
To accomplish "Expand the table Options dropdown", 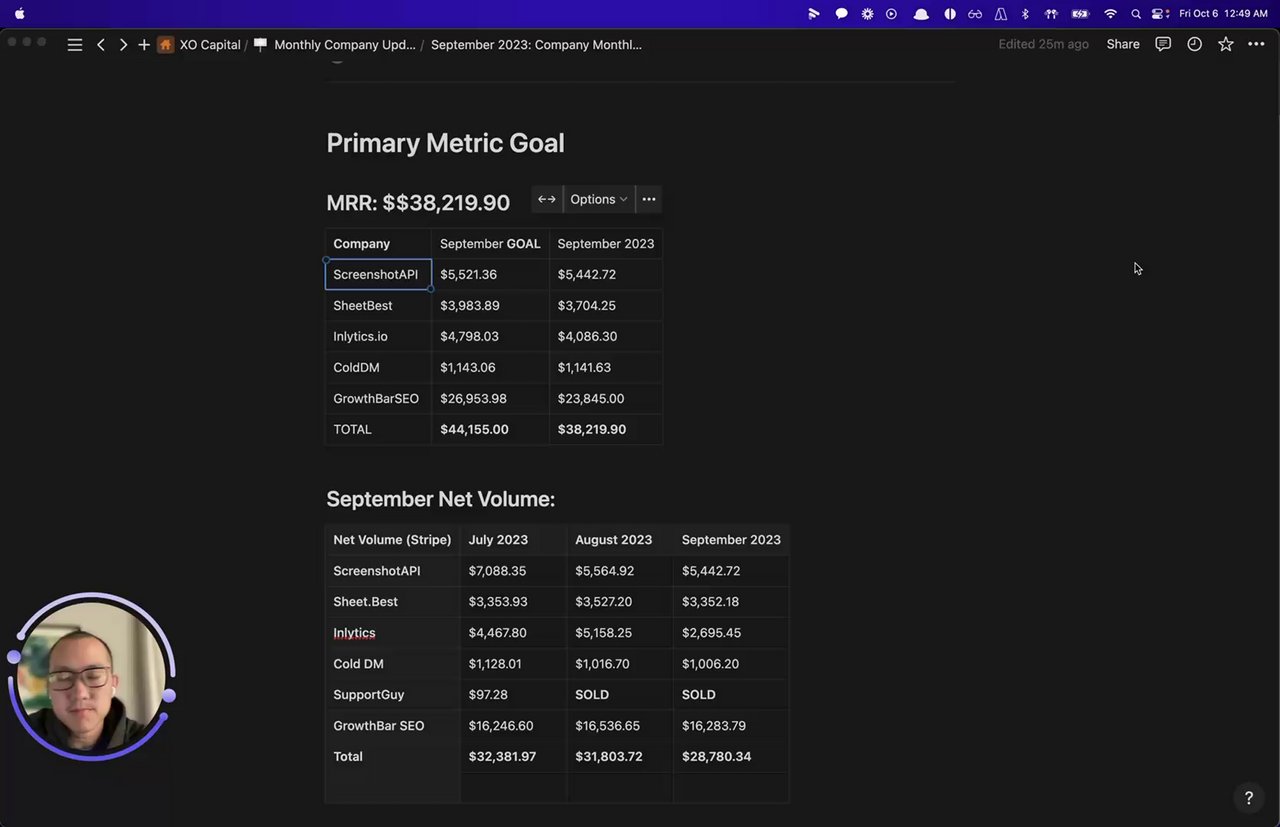I will pyautogui.click(x=599, y=199).
